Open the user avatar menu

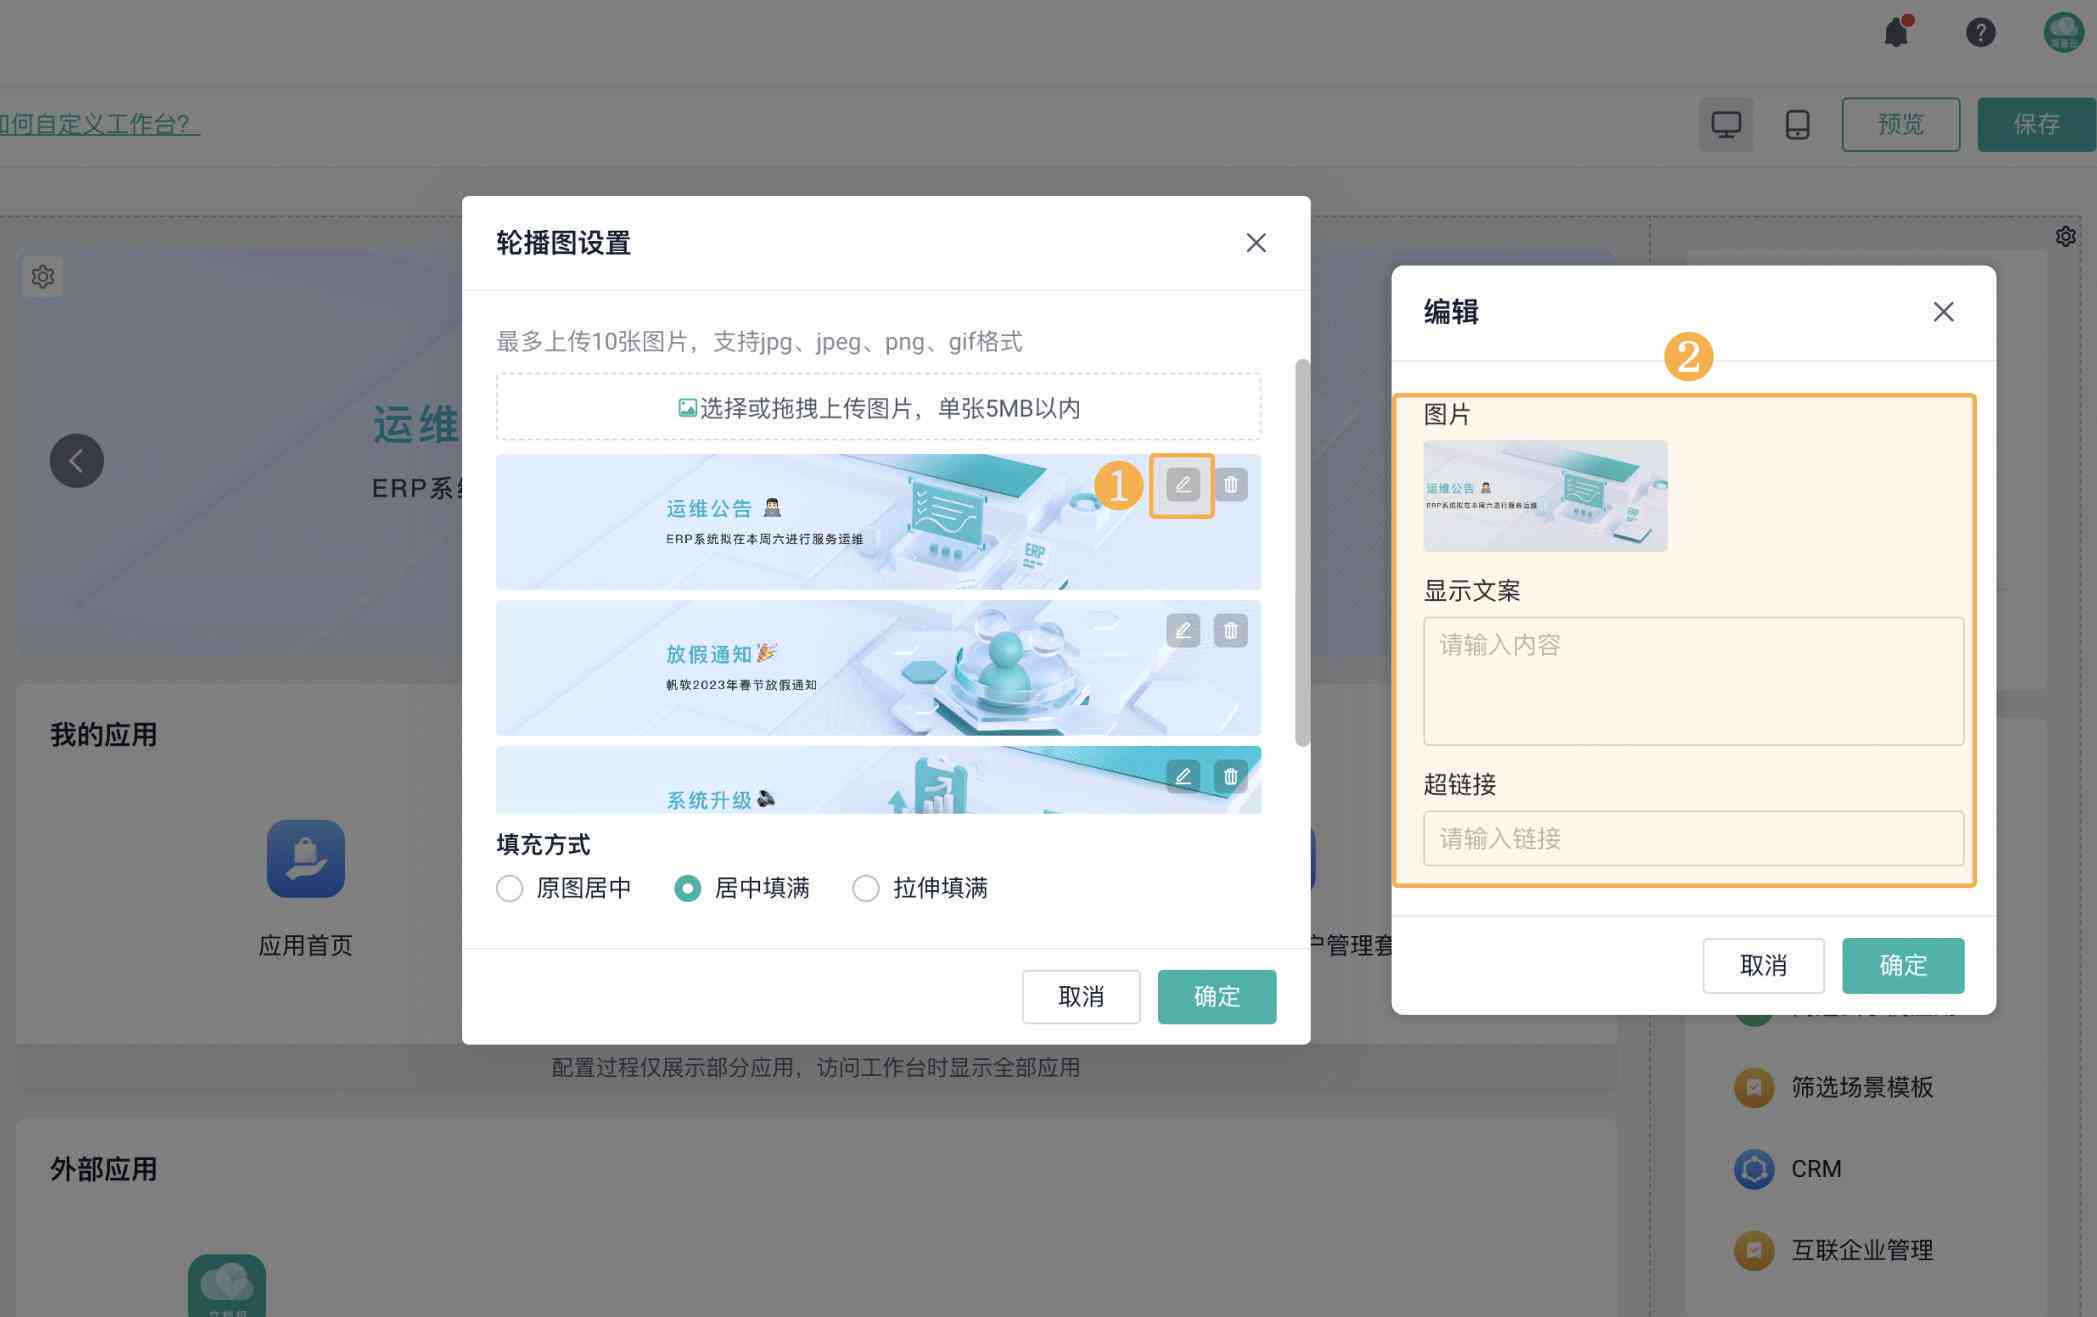click(x=2063, y=32)
